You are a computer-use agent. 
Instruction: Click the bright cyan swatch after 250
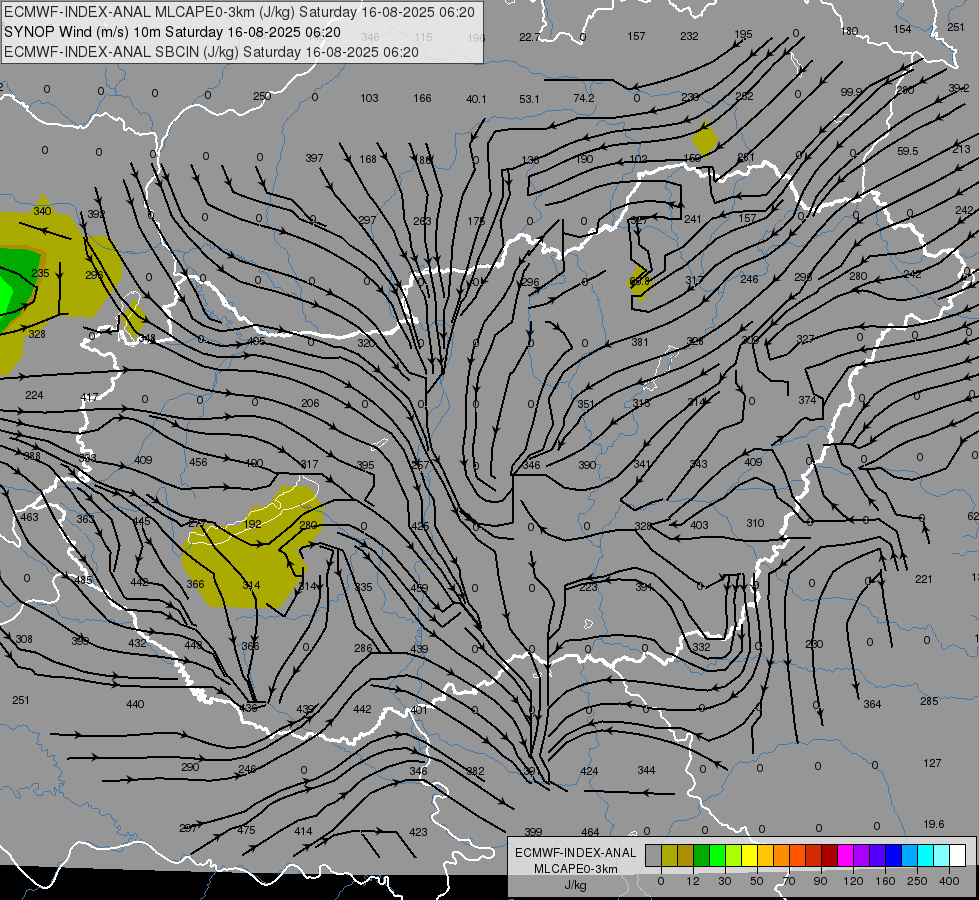click(925, 856)
